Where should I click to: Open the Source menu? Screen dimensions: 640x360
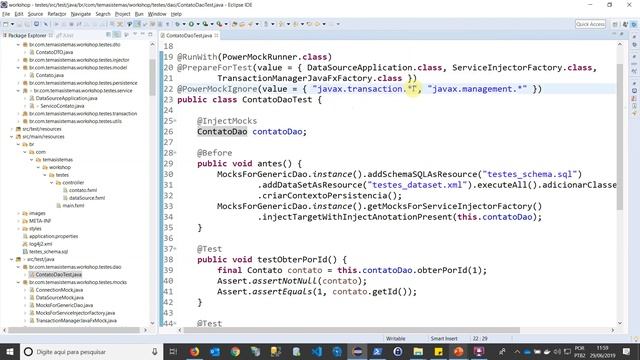35,14
